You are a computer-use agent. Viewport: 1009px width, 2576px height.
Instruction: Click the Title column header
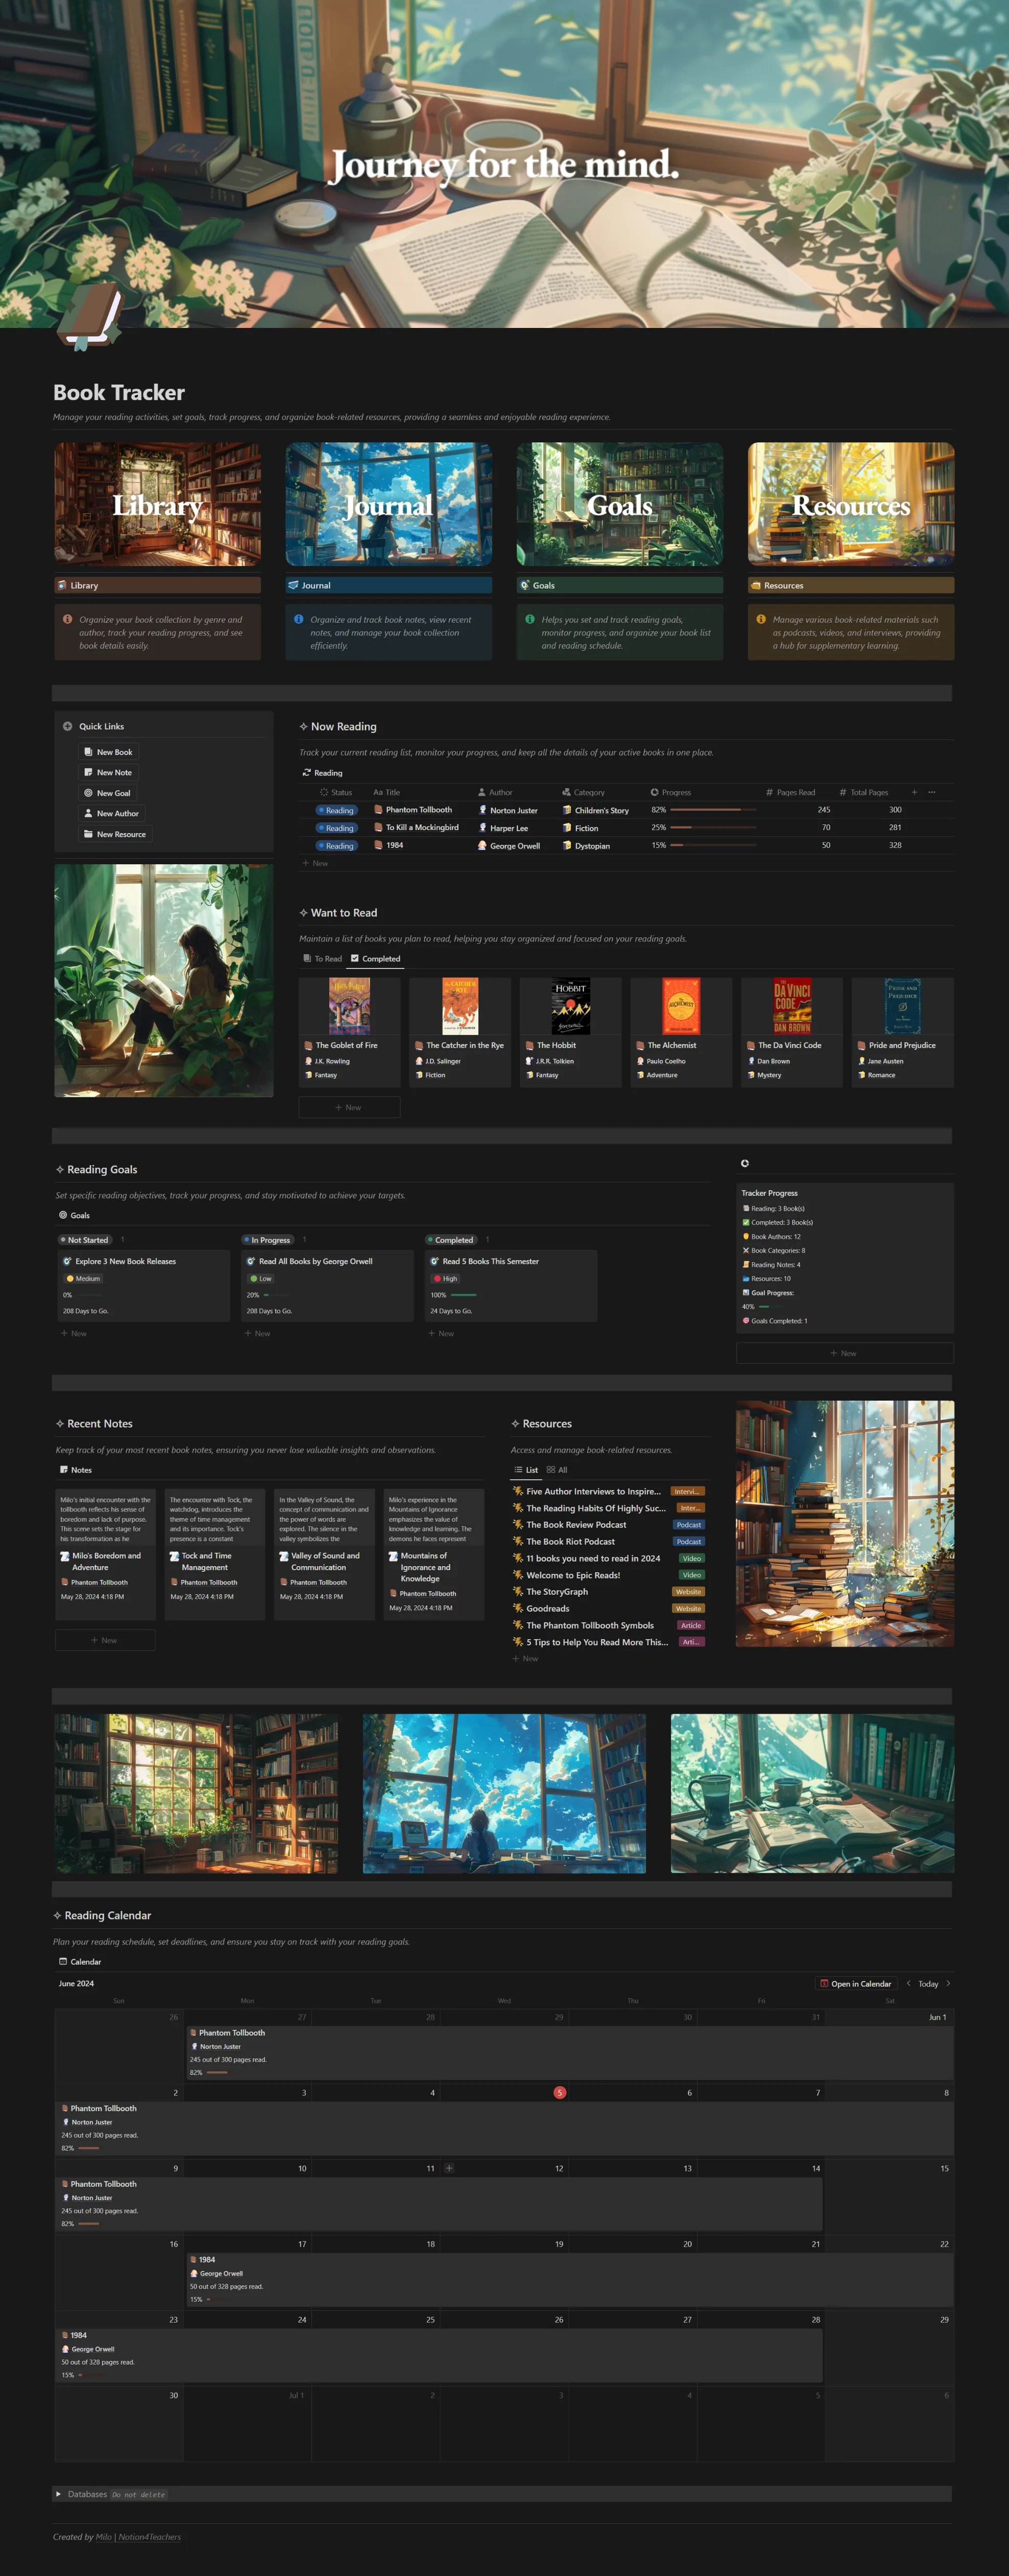click(387, 792)
